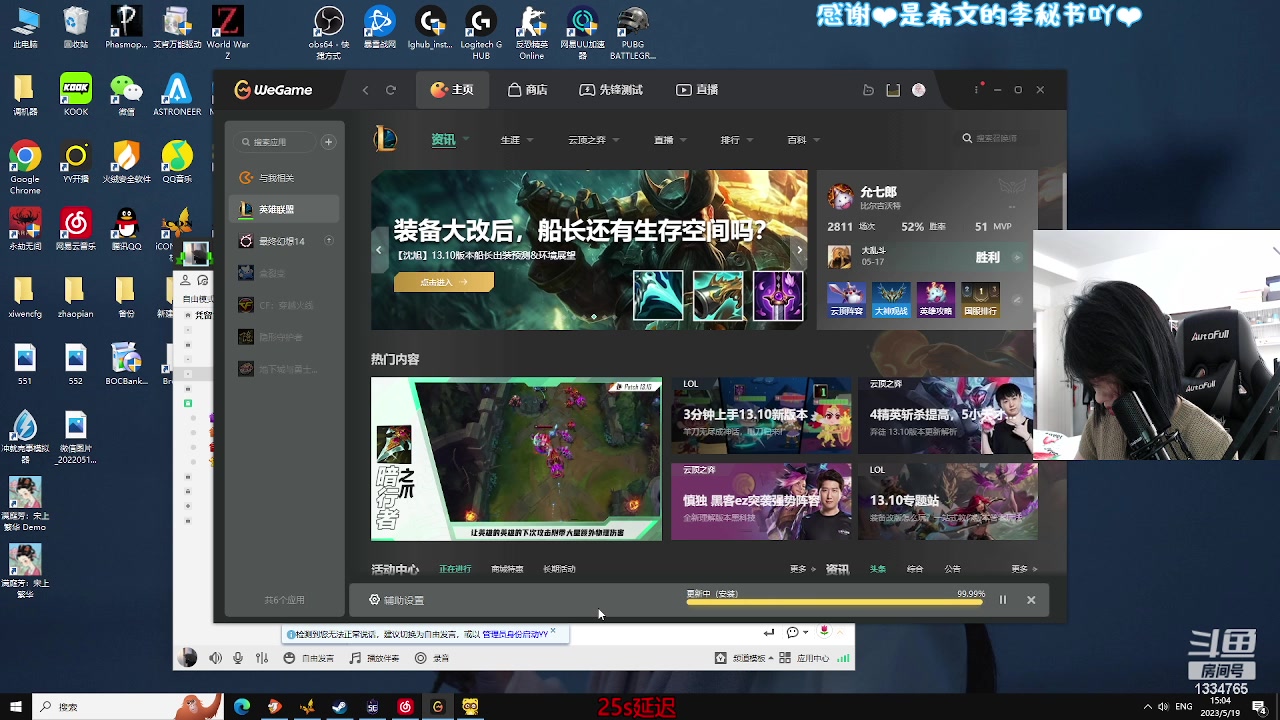Switch to 先锋测试 tab

coord(611,90)
